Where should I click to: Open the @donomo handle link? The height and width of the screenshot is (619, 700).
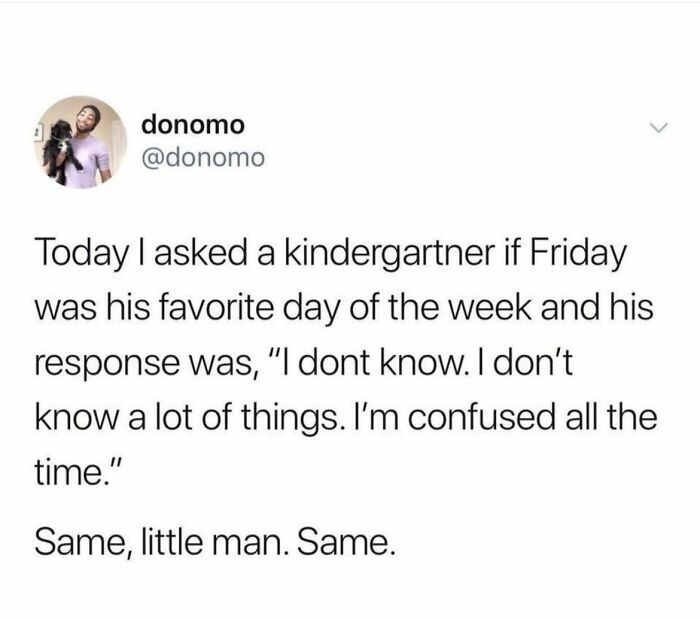(x=203, y=158)
